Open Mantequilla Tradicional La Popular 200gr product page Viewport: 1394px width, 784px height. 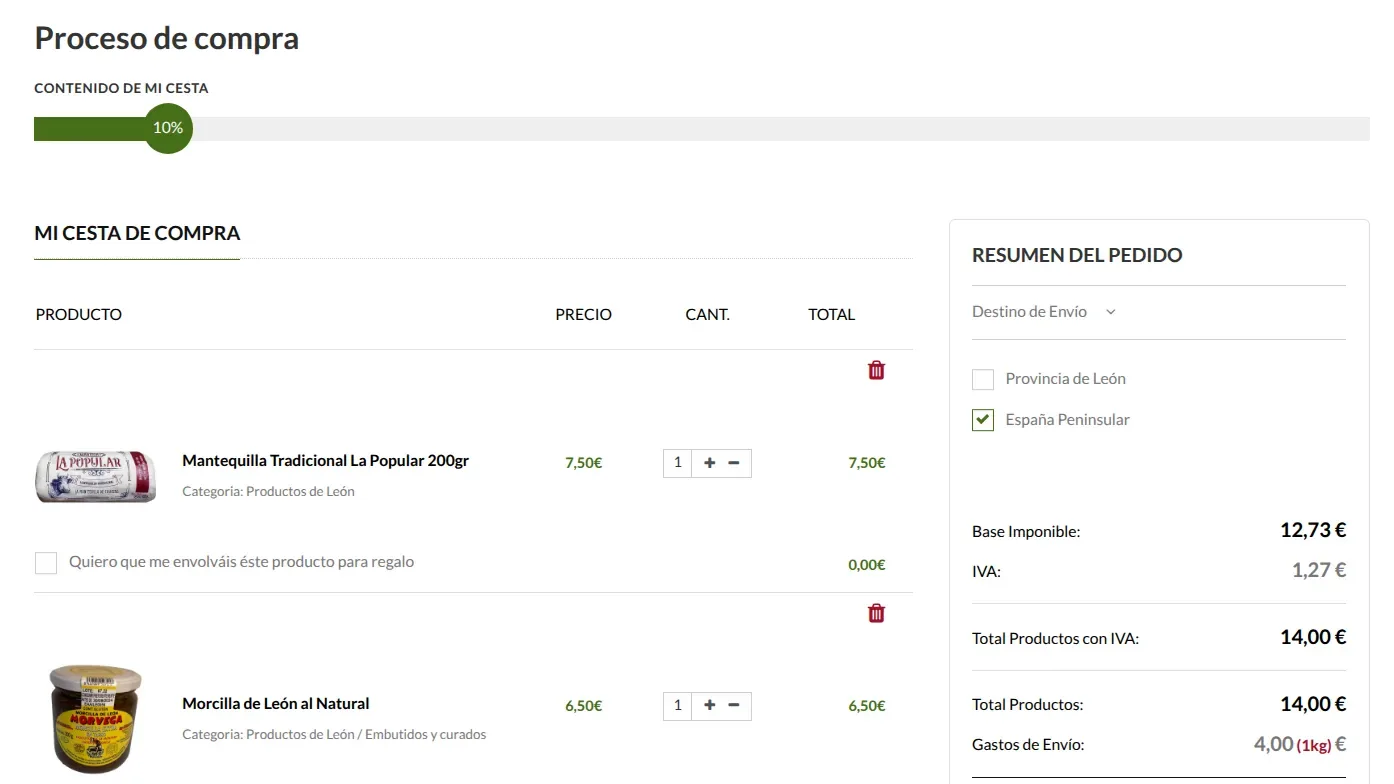(325, 461)
